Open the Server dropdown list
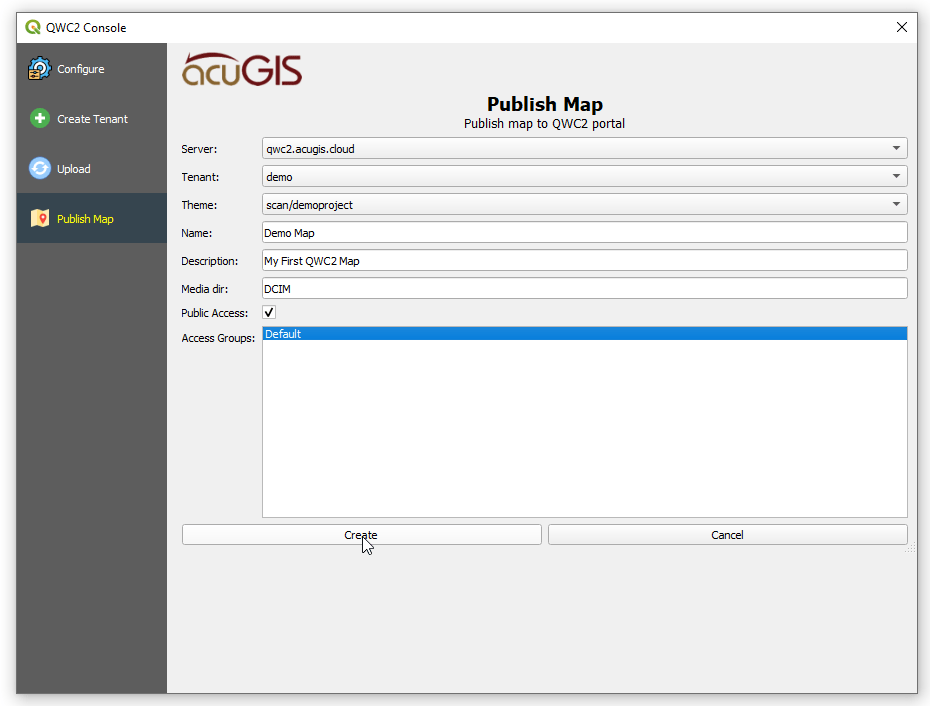The width and height of the screenshot is (930, 706). 584,149
